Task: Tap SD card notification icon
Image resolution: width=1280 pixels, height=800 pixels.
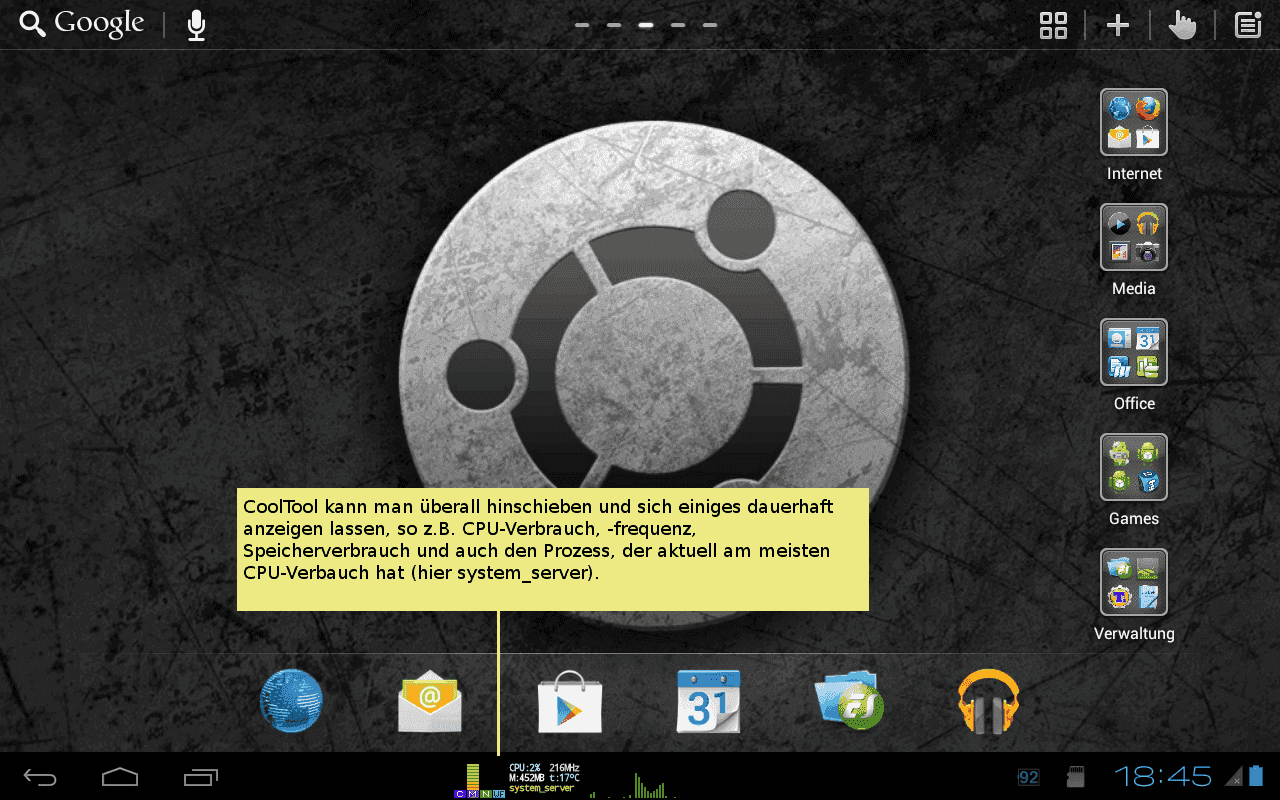Action: tap(1076, 777)
